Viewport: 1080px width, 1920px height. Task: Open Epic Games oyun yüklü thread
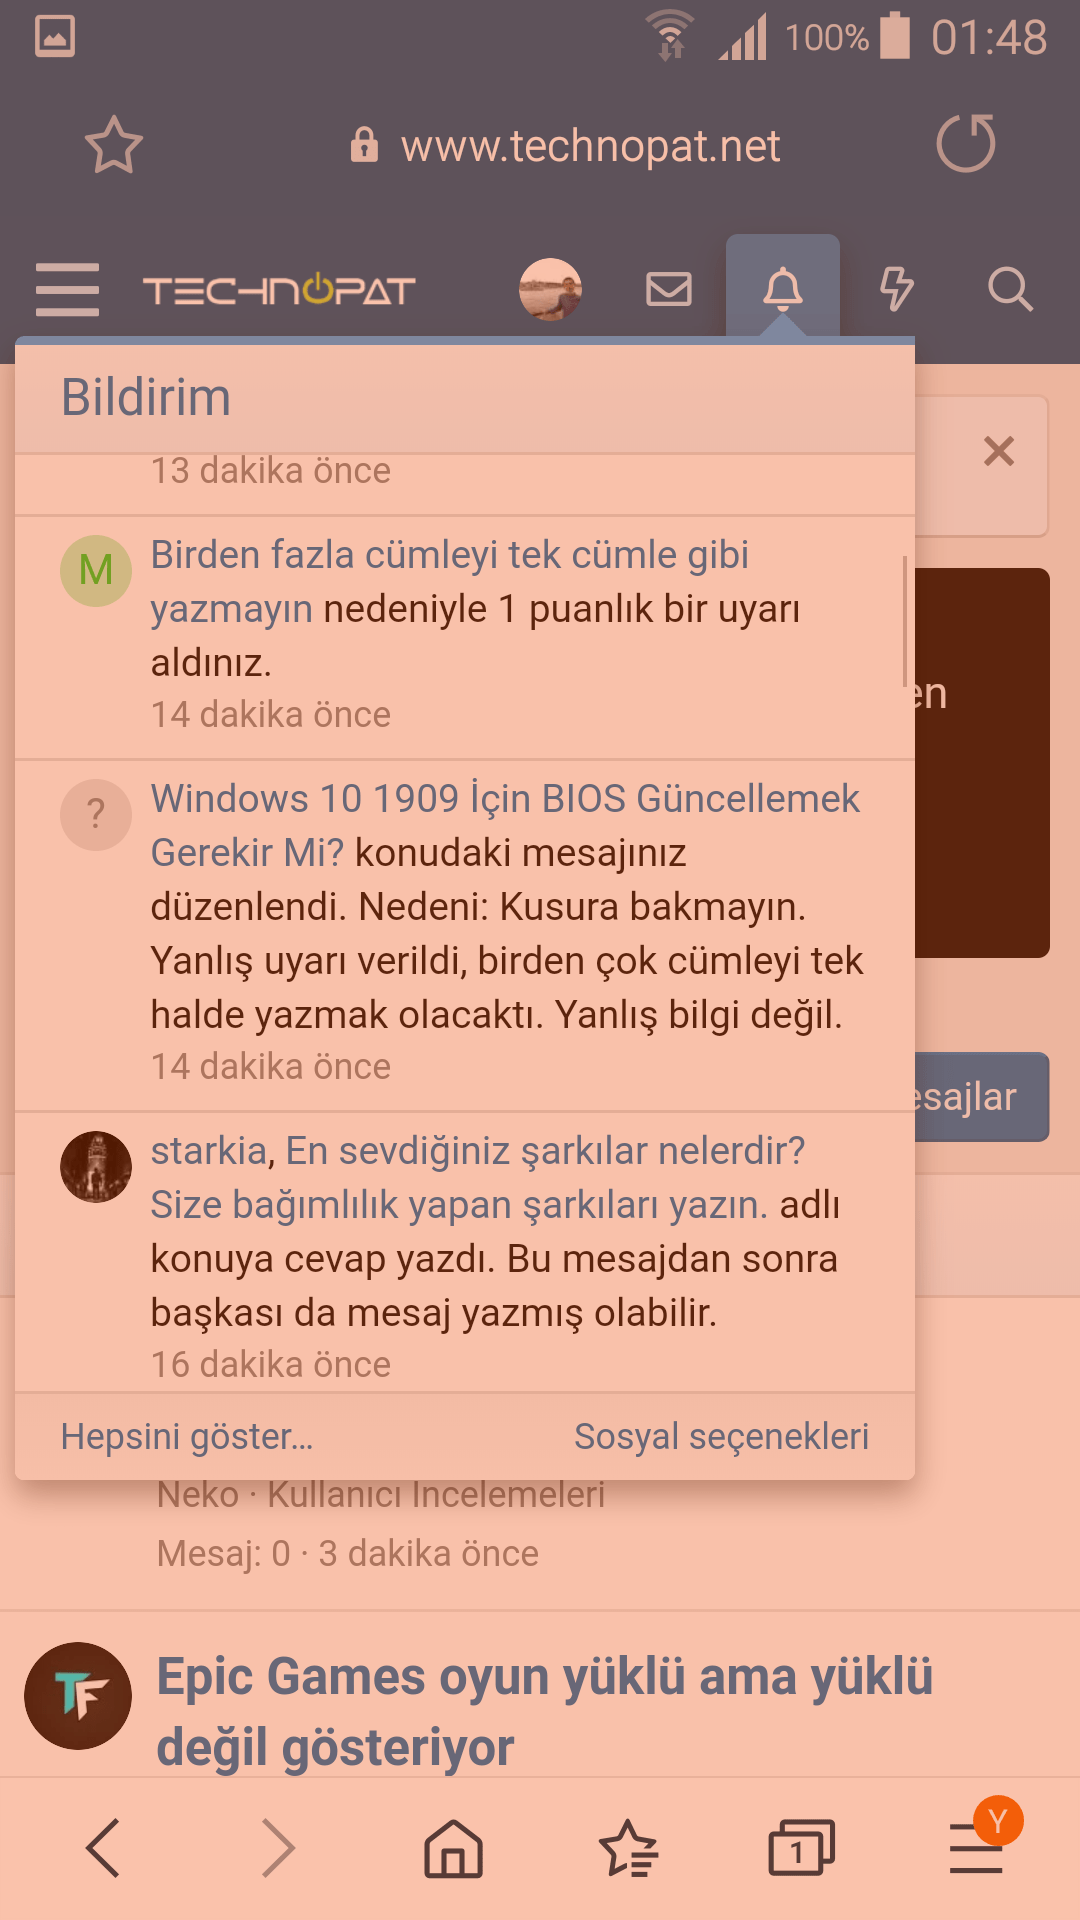pyautogui.click(x=545, y=1712)
